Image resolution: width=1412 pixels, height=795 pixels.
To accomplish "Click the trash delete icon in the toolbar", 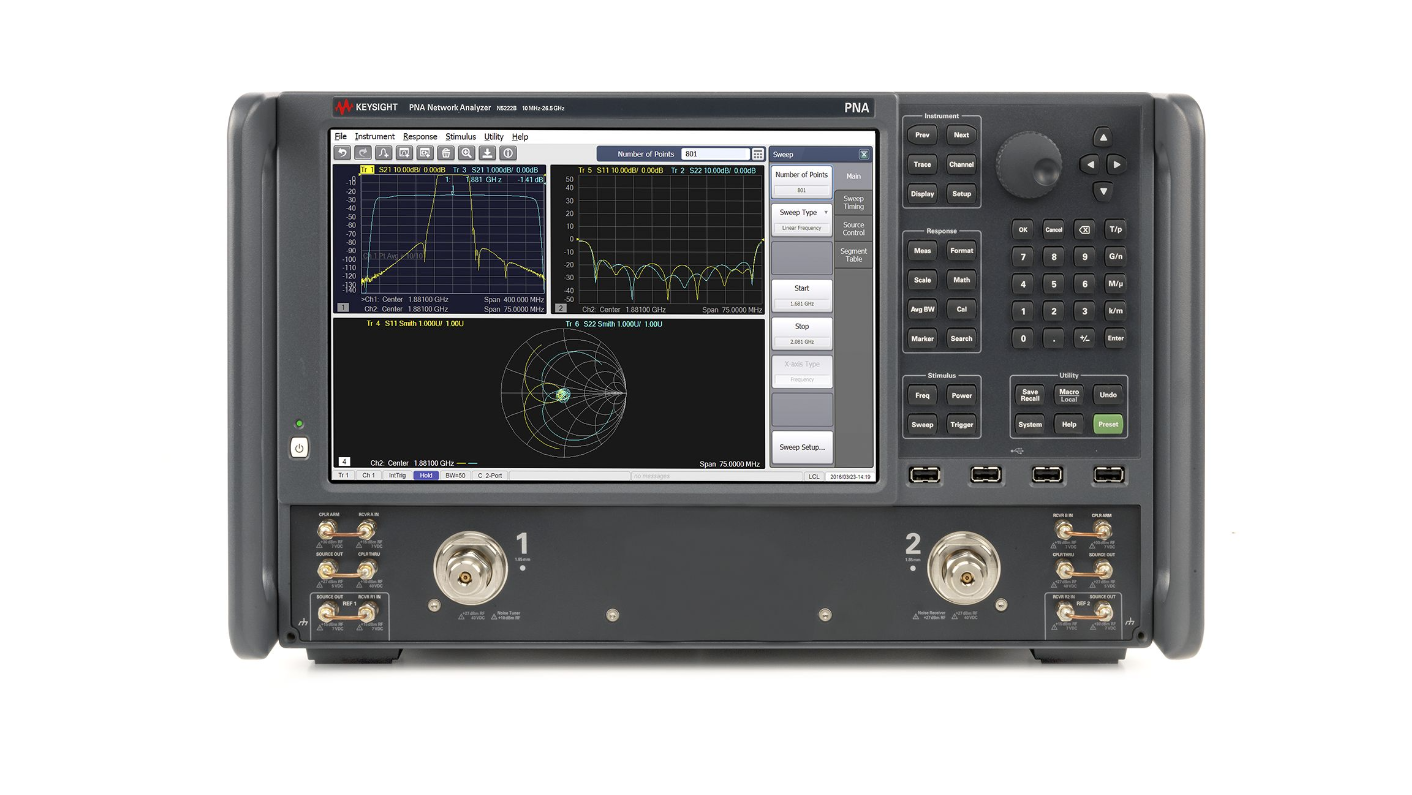I will pyautogui.click(x=446, y=154).
